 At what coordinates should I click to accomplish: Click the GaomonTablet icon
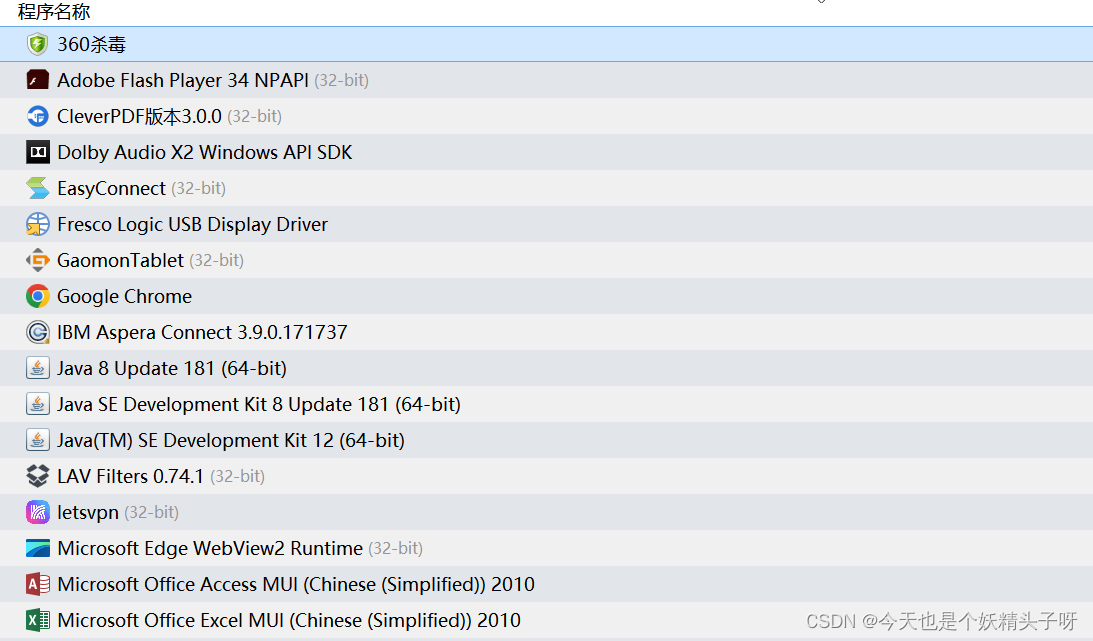(x=38, y=260)
